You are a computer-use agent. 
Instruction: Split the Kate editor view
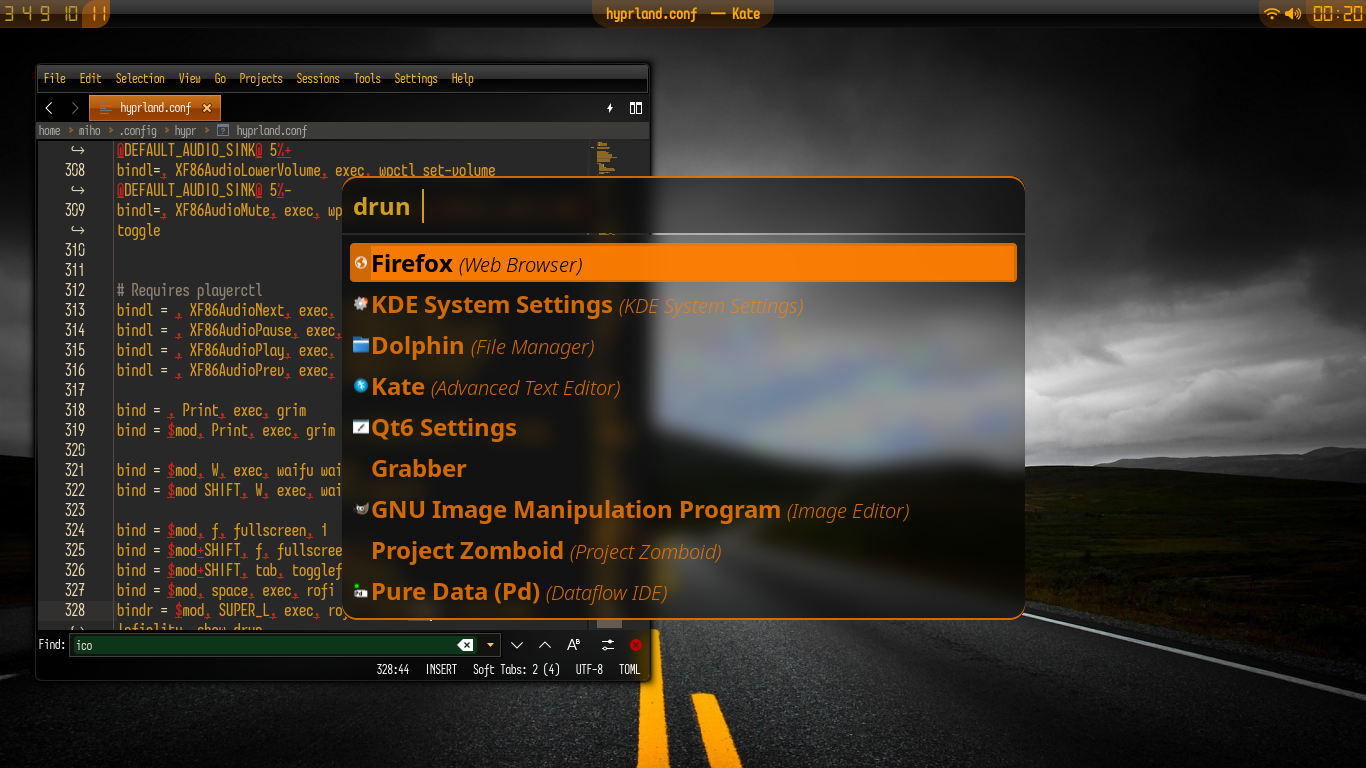pos(636,108)
